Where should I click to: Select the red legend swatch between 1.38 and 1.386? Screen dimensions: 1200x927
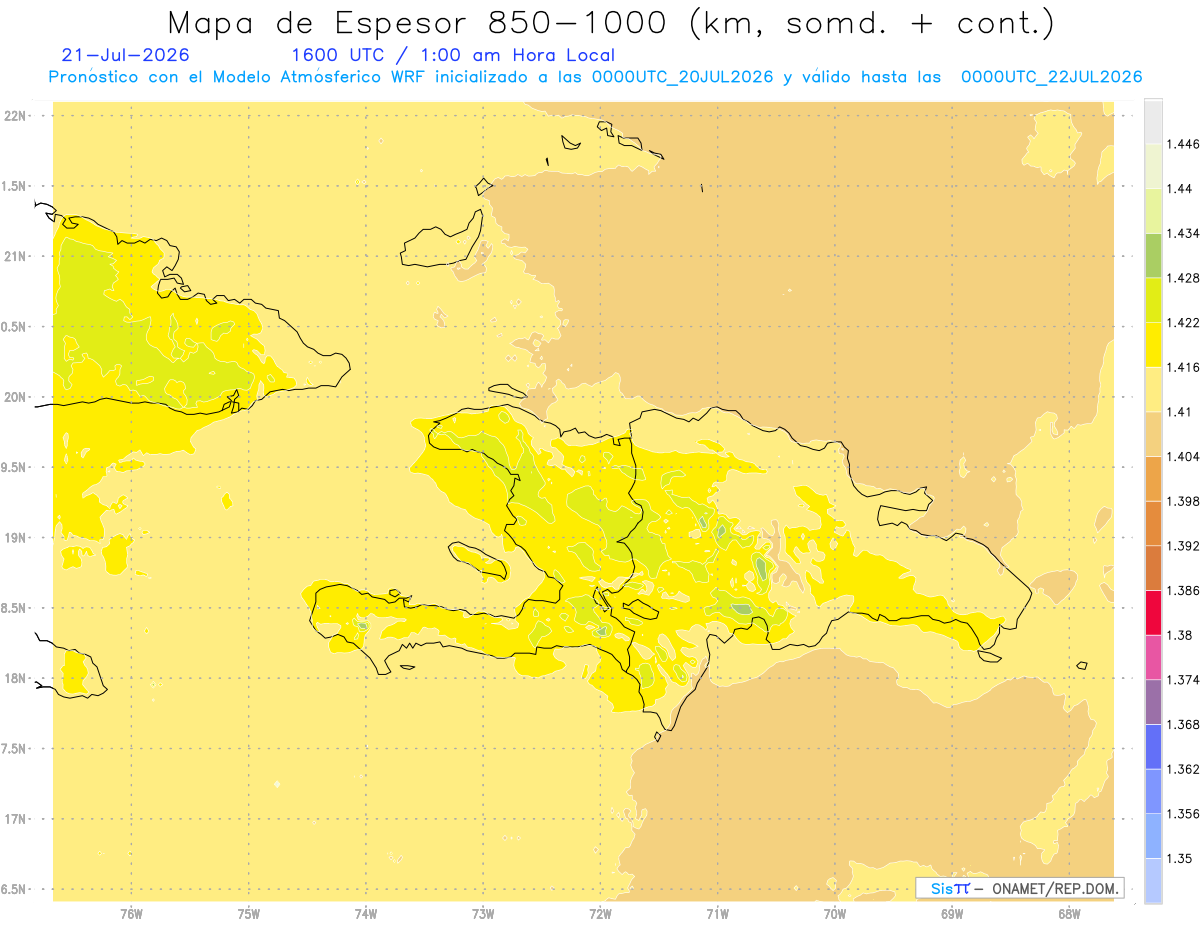pos(1153,612)
